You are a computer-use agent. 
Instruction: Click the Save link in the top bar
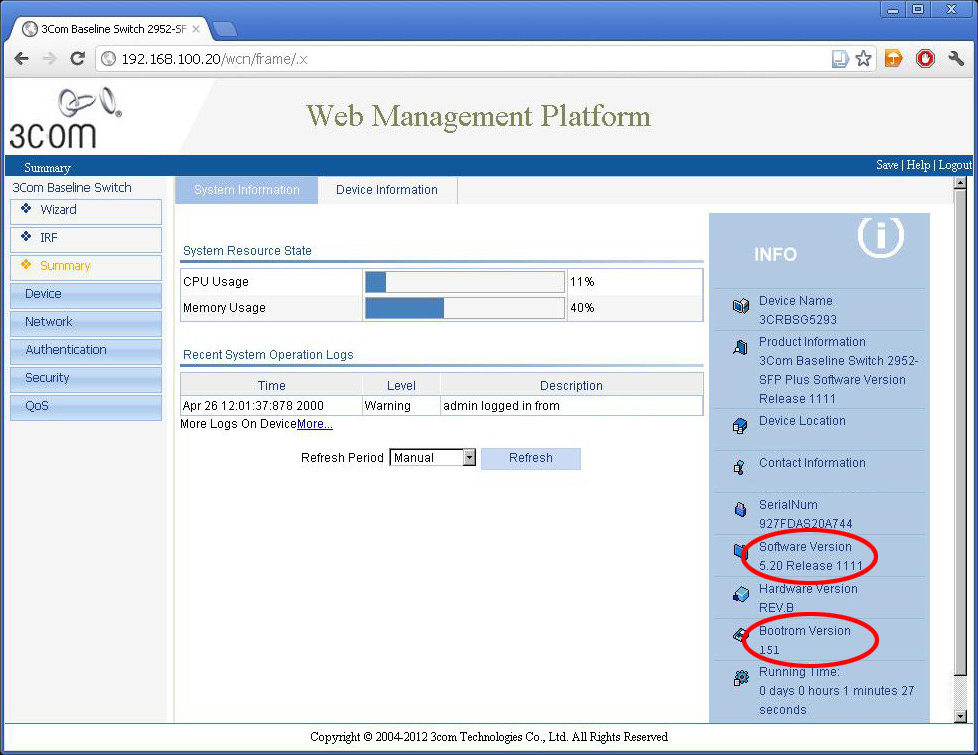(887, 165)
